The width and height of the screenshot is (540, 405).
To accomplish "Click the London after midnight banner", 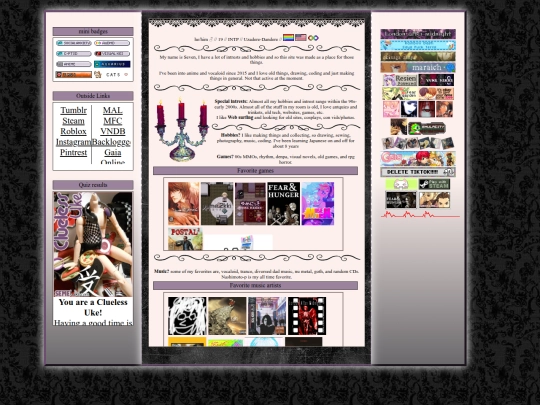I will (418, 34).
